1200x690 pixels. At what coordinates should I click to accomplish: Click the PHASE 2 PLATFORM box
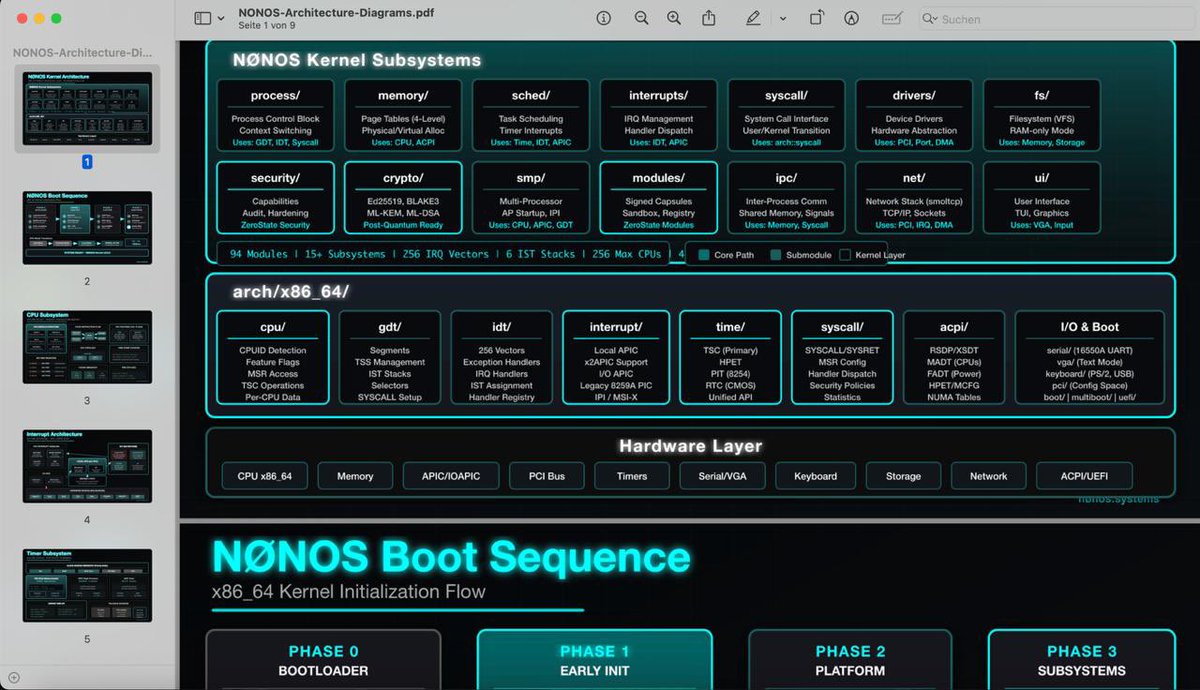click(851, 660)
